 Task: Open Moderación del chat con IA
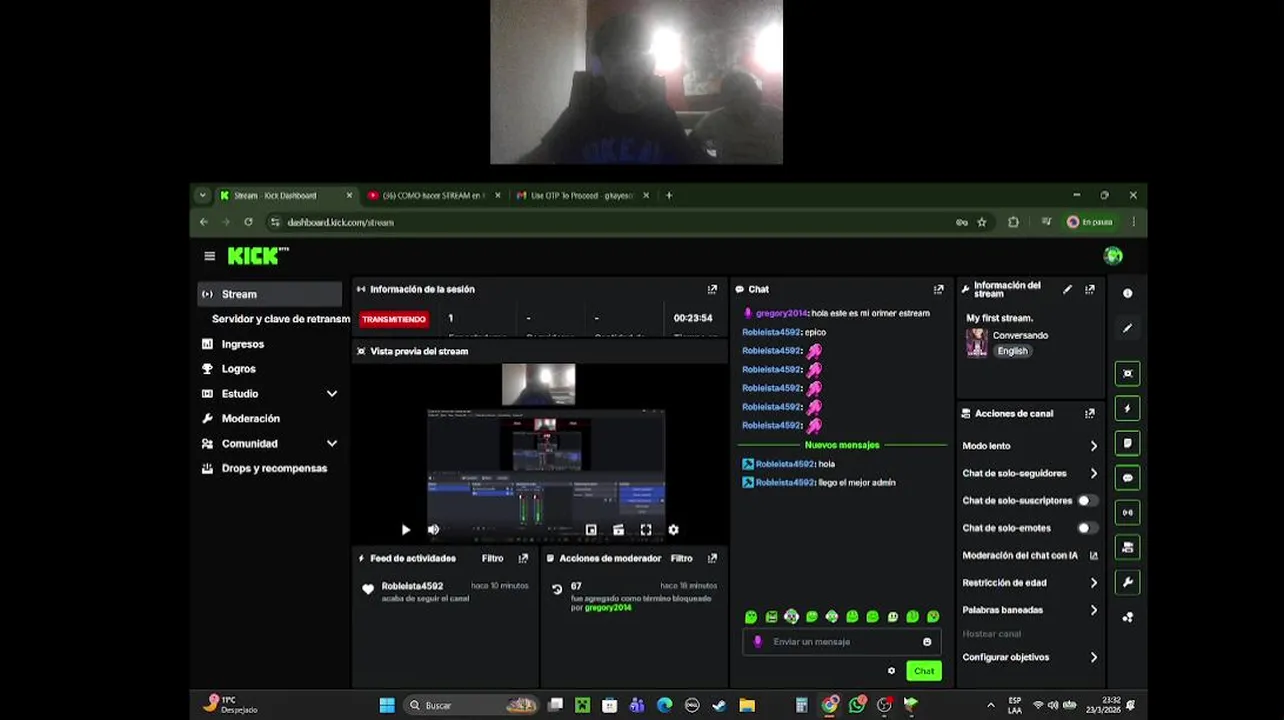click(x=1030, y=555)
